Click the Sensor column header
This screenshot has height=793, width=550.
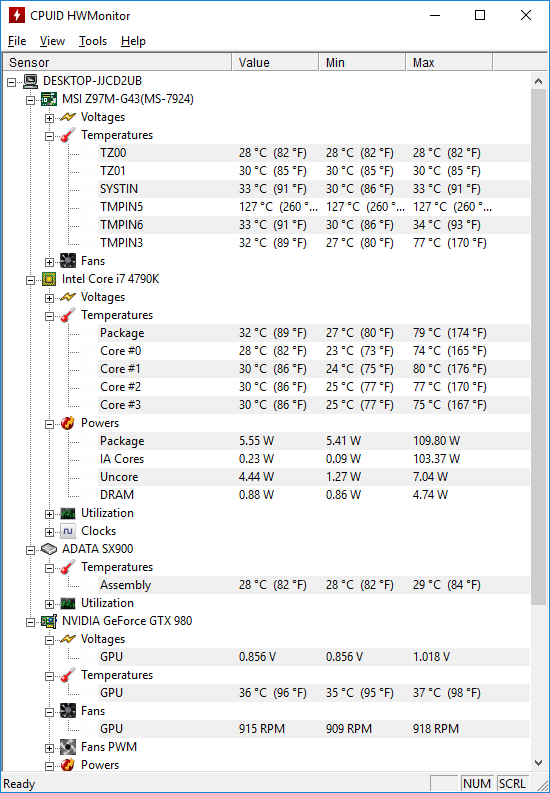pos(117,62)
